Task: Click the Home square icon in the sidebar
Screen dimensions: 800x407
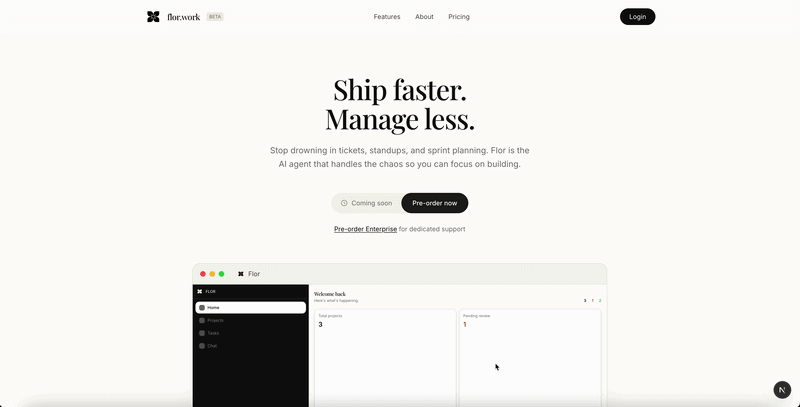Action: point(202,308)
